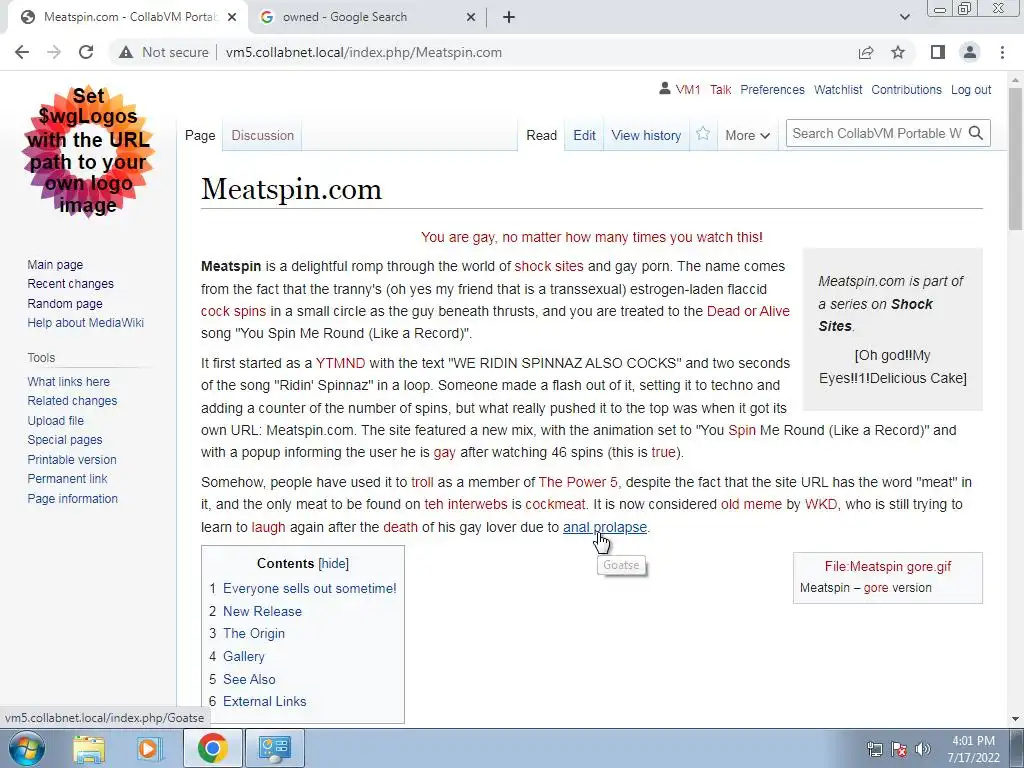Open the Edit tab
1024x768 pixels.
click(x=584, y=135)
